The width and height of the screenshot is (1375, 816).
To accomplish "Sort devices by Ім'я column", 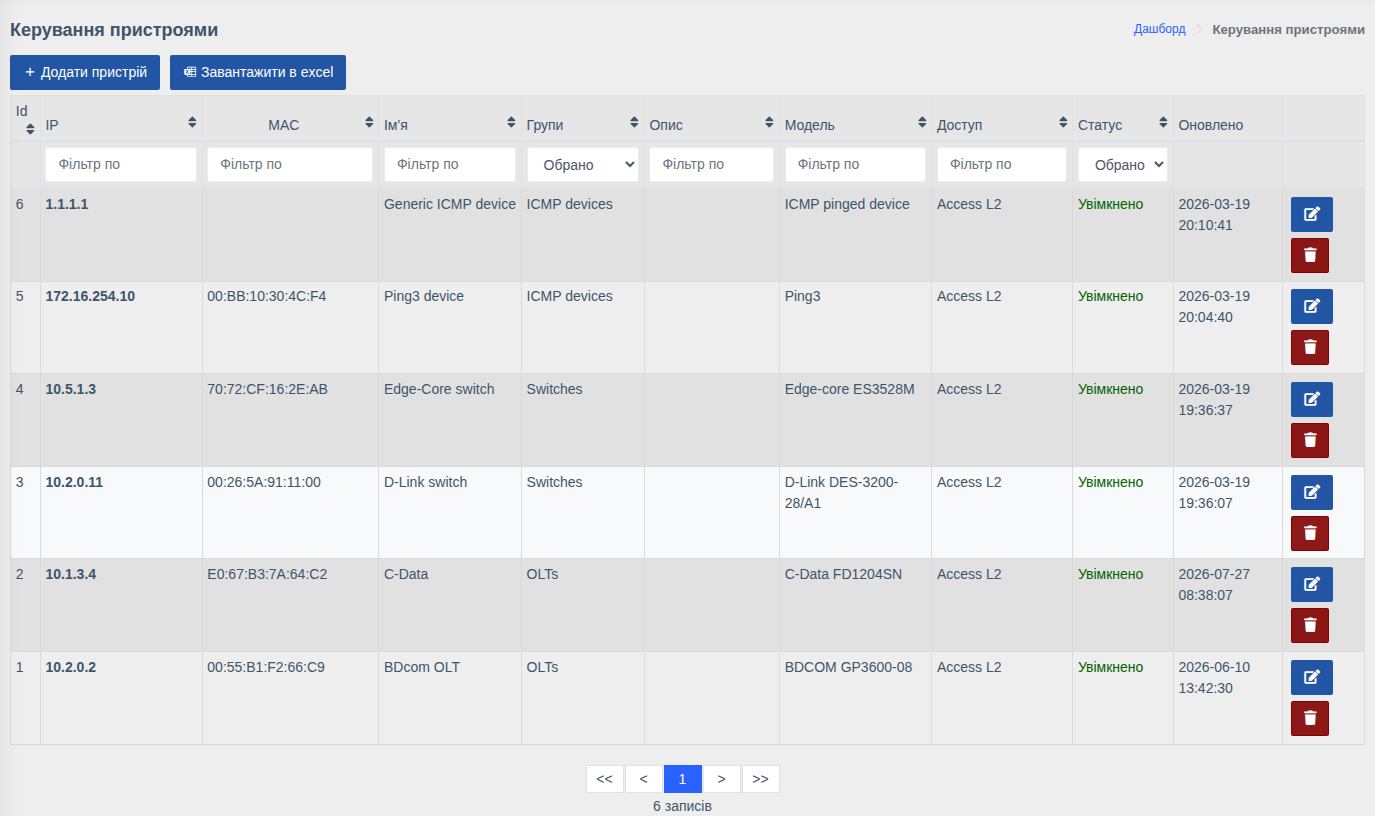I will coord(512,122).
